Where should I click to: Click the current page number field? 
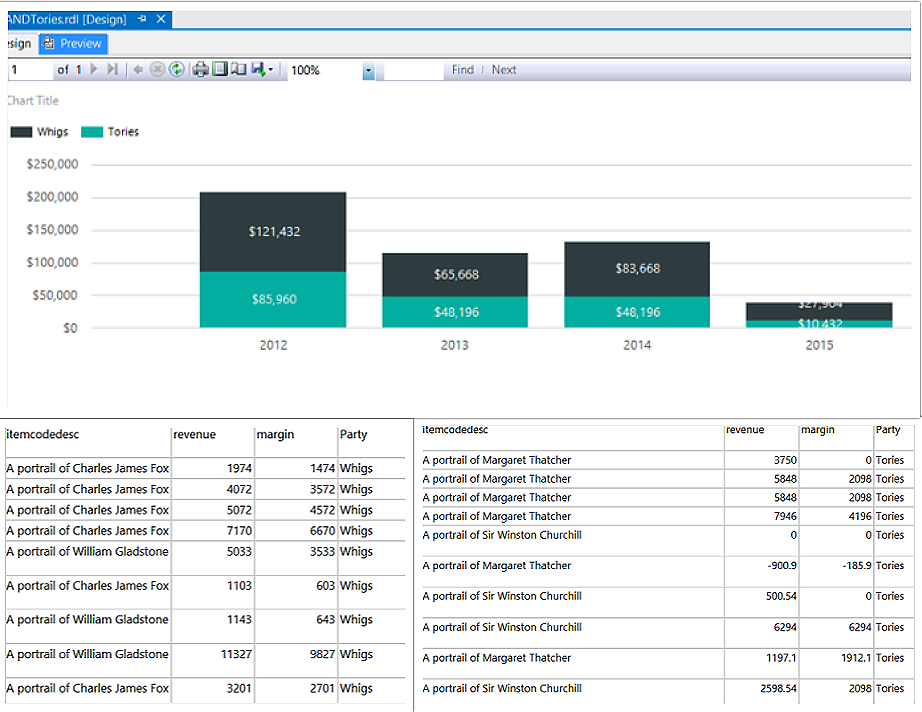point(28,70)
